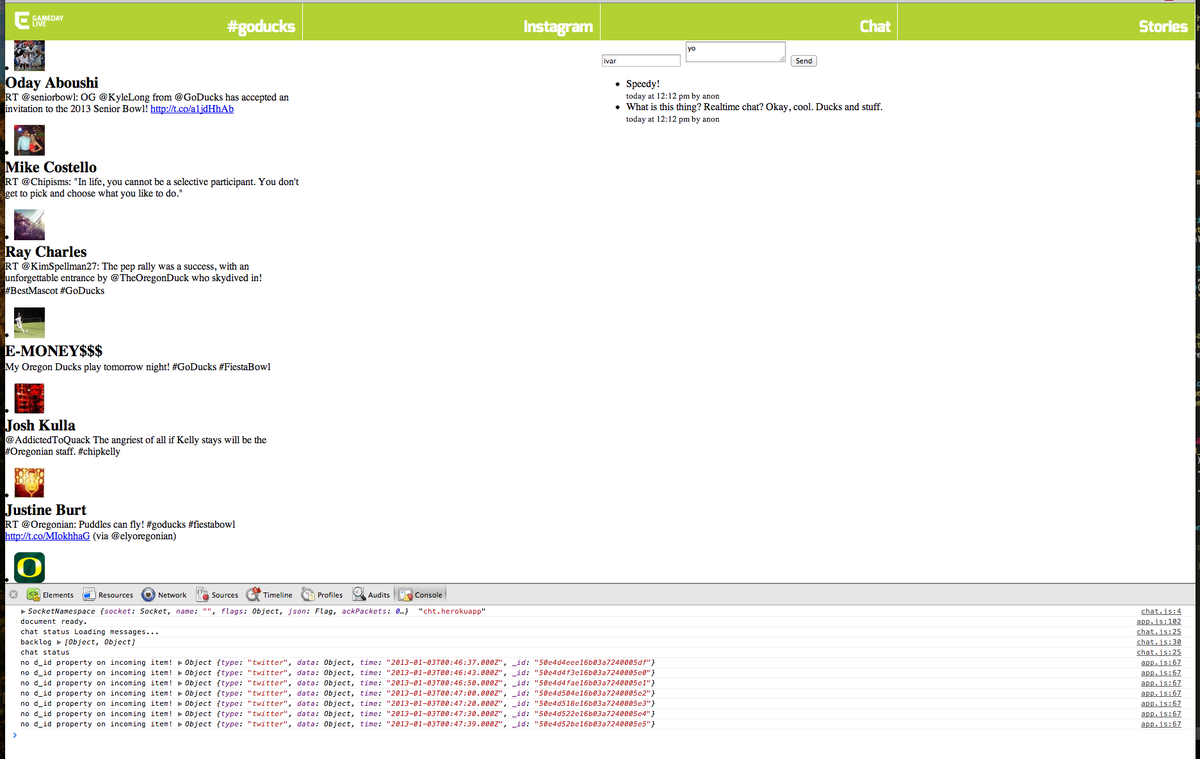Switch to the Instagram column tab
1200x759 pixels.
[x=558, y=27]
